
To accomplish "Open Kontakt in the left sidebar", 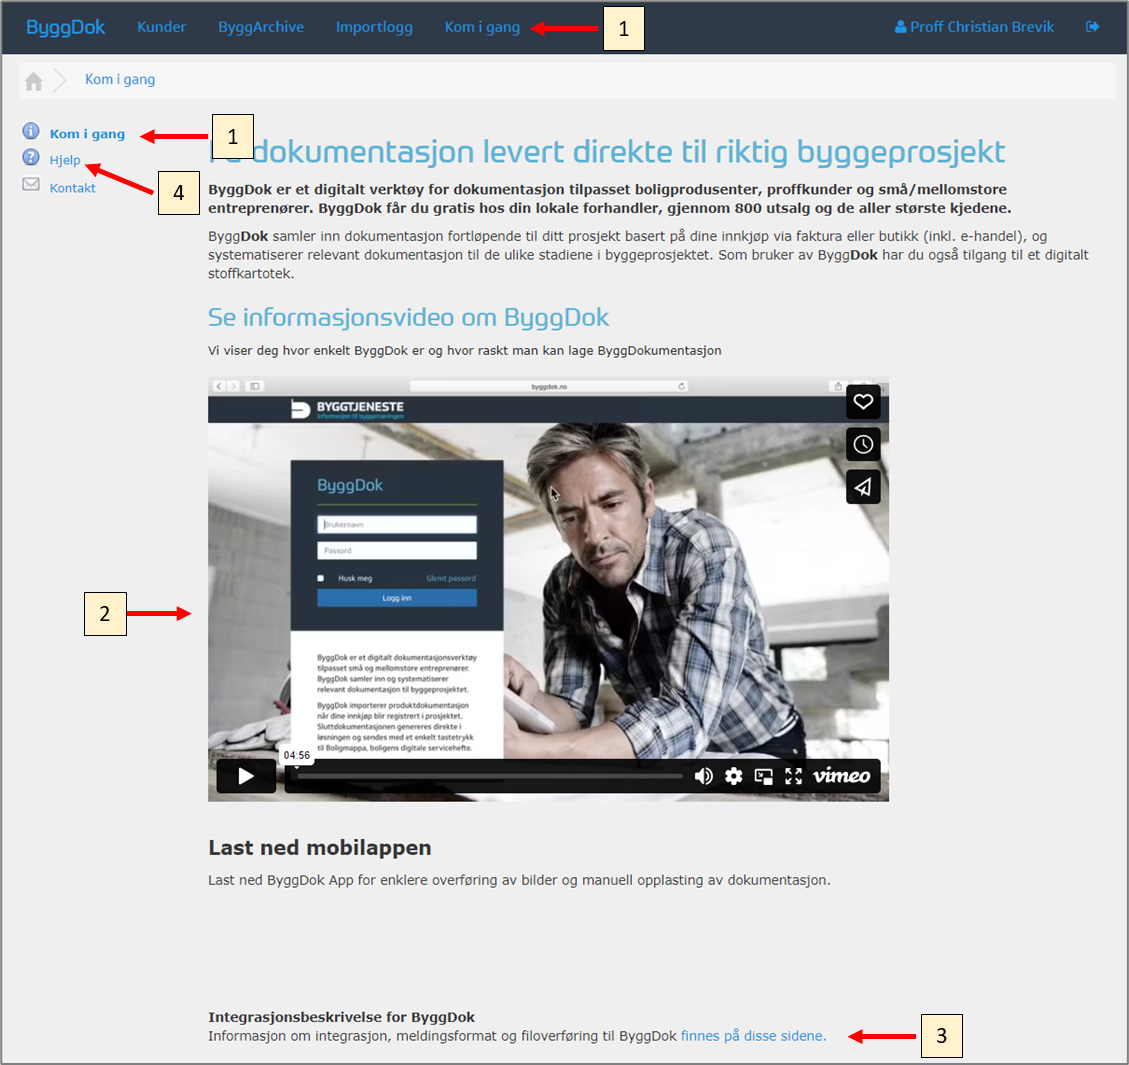I will click(x=73, y=188).
